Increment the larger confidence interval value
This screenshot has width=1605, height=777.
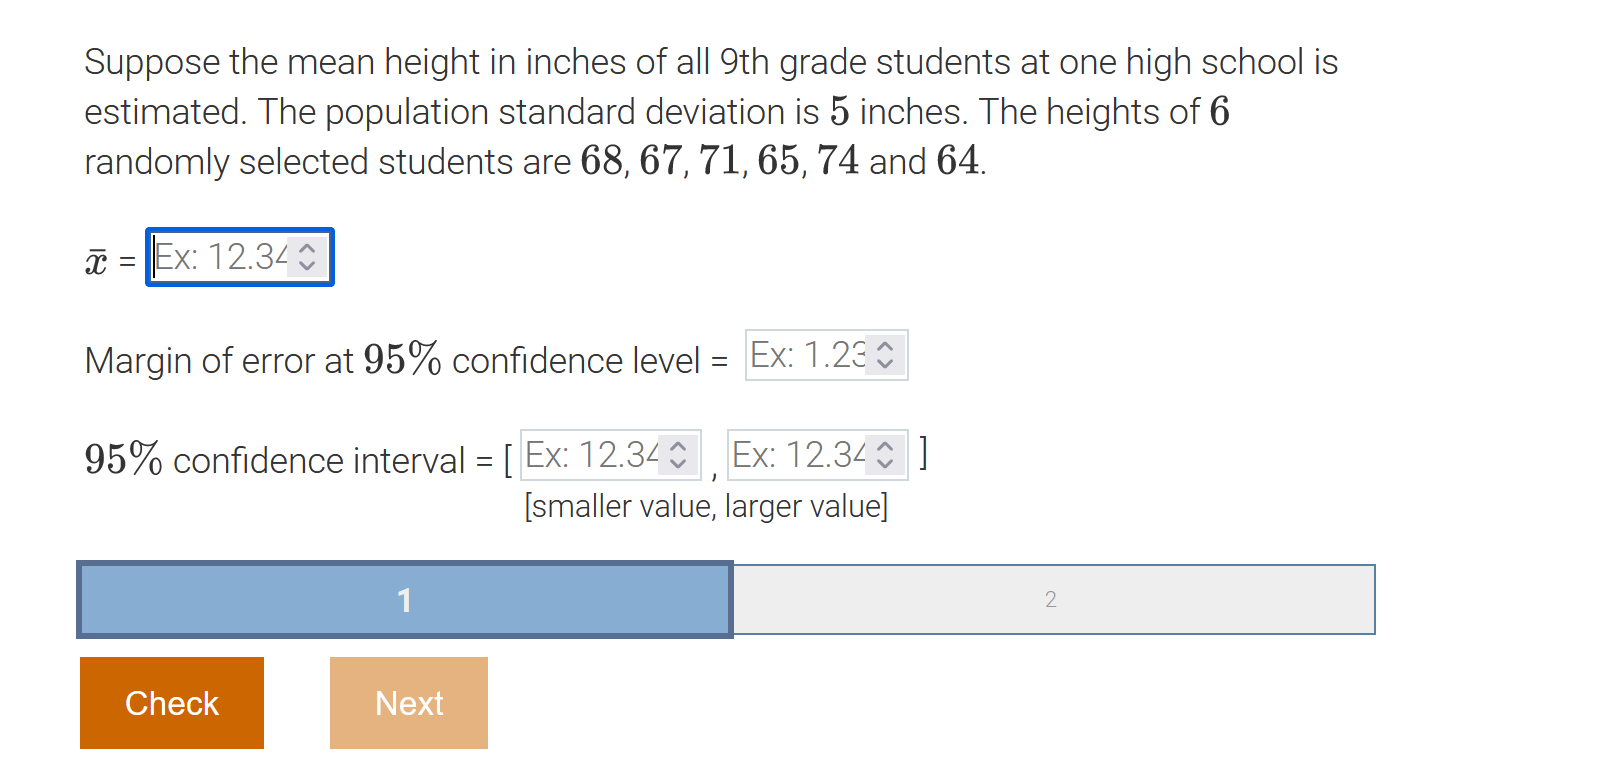tap(884, 447)
